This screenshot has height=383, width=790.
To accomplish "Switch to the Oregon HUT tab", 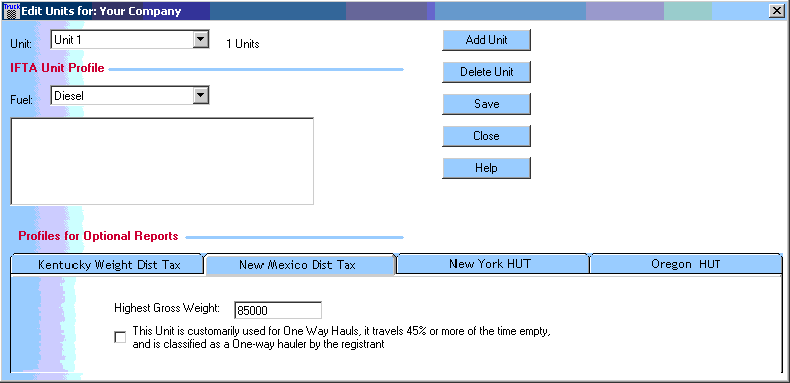I will click(x=685, y=264).
